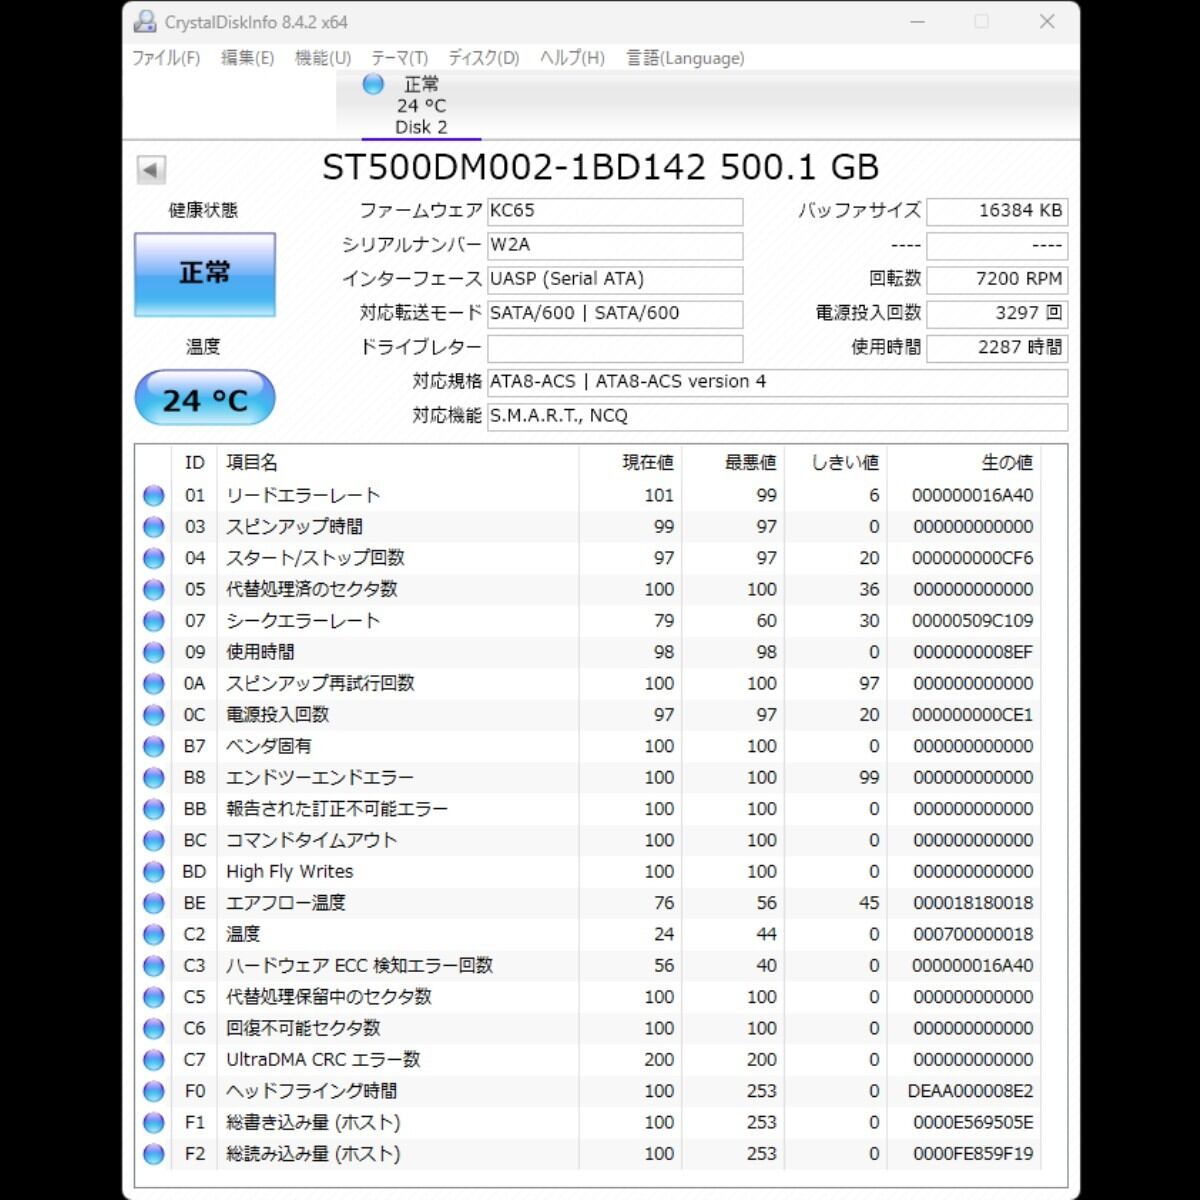Select raw value 0000FE859F19
Viewport: 1200px width, 1200px height.
coord(972,1153)
